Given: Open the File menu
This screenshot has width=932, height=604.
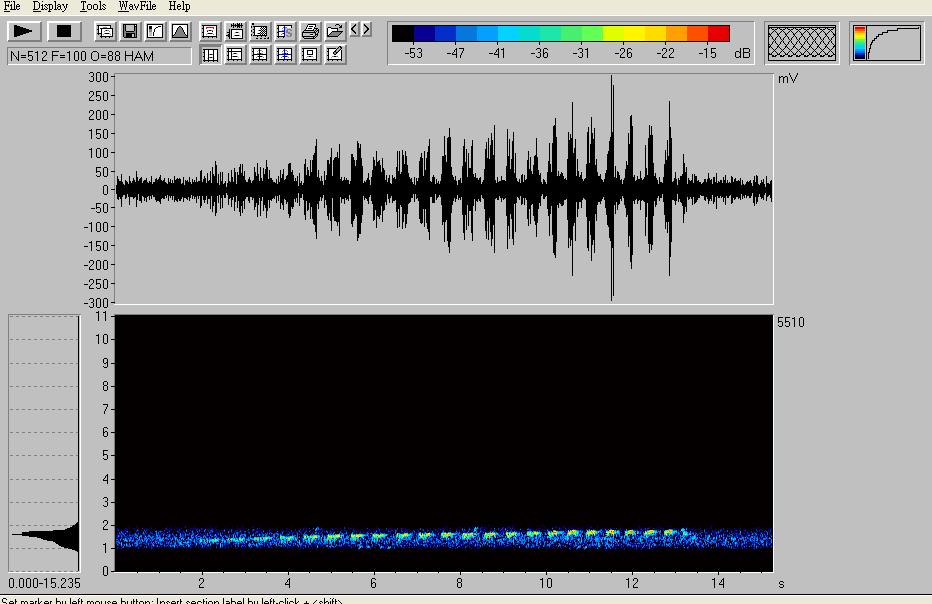Looking at the screenshot, I should tap(12, 6).
